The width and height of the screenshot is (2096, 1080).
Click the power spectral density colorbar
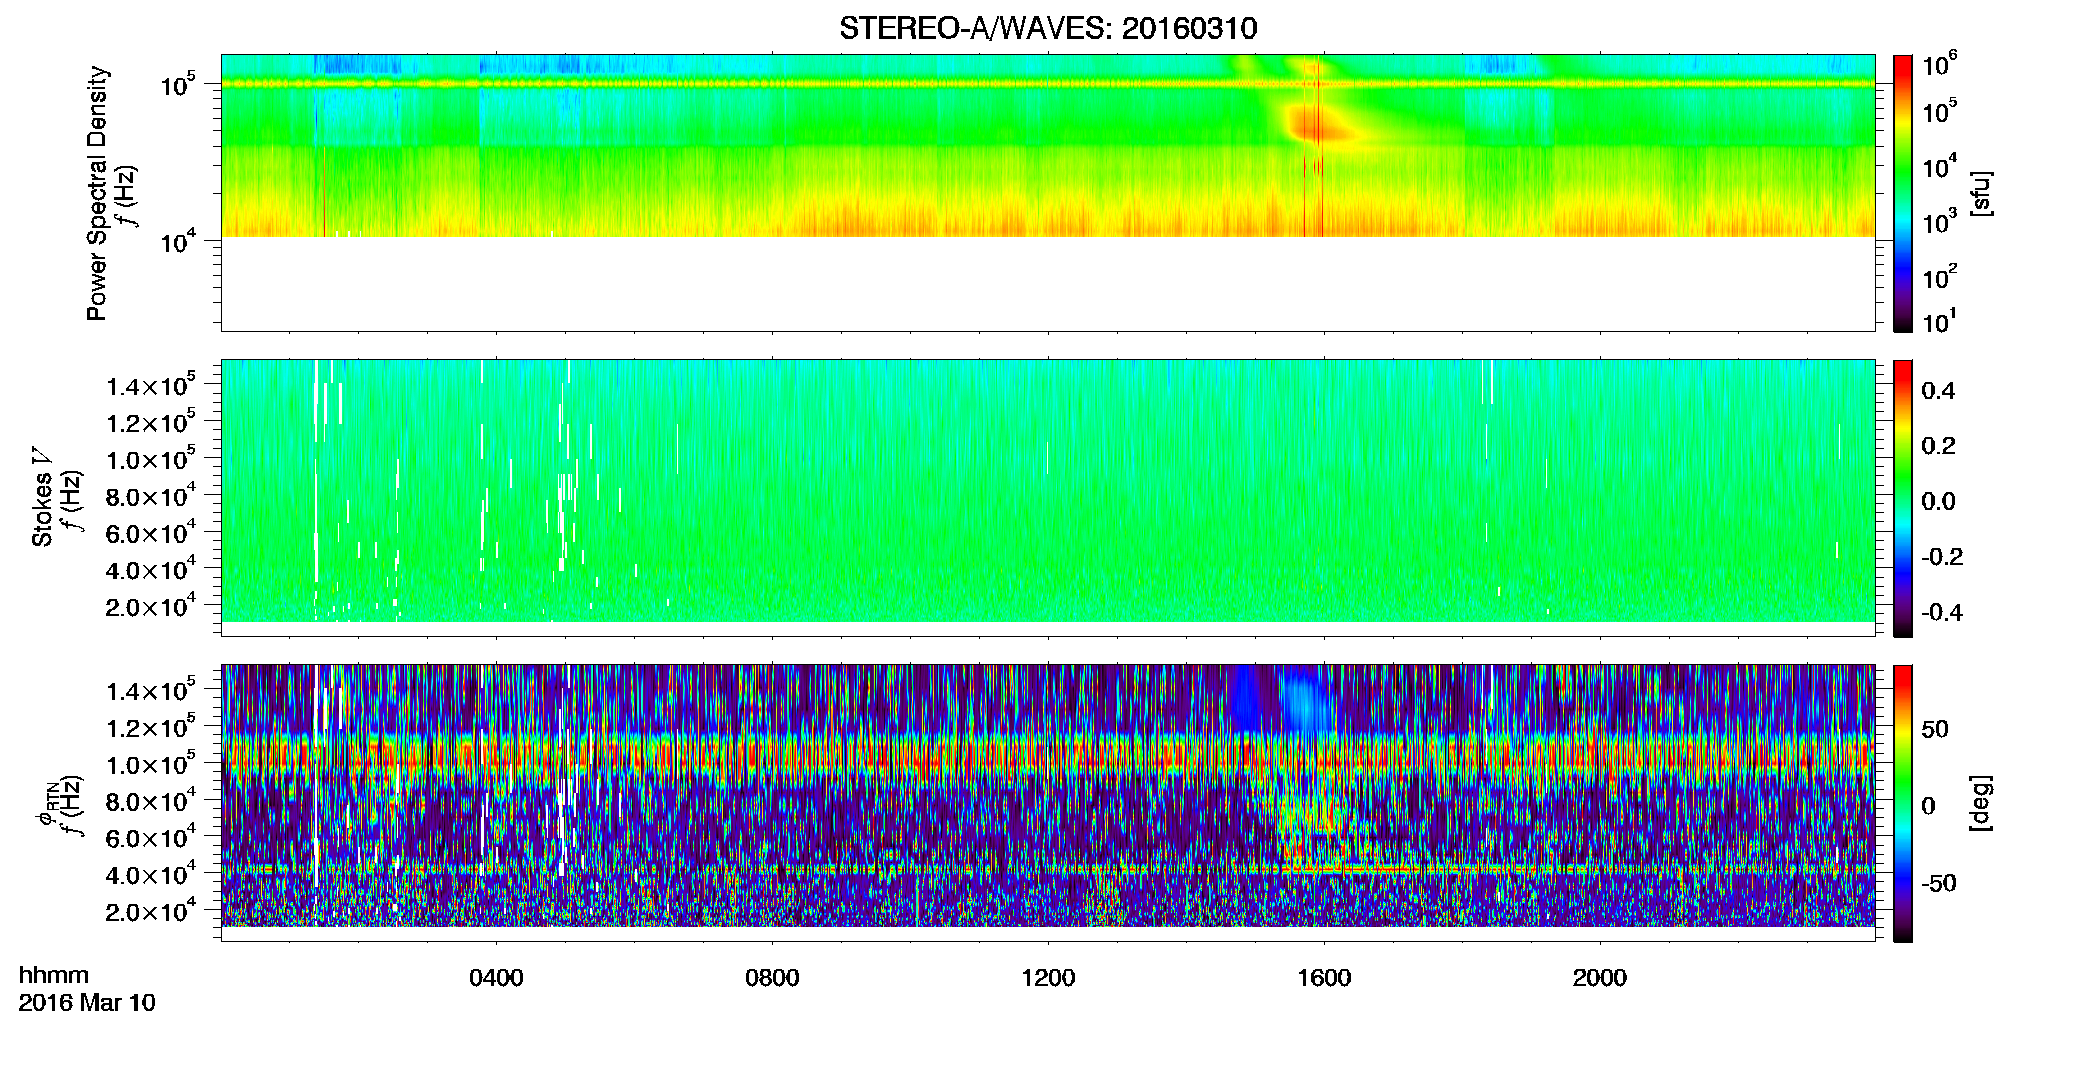click(1903, 193)
